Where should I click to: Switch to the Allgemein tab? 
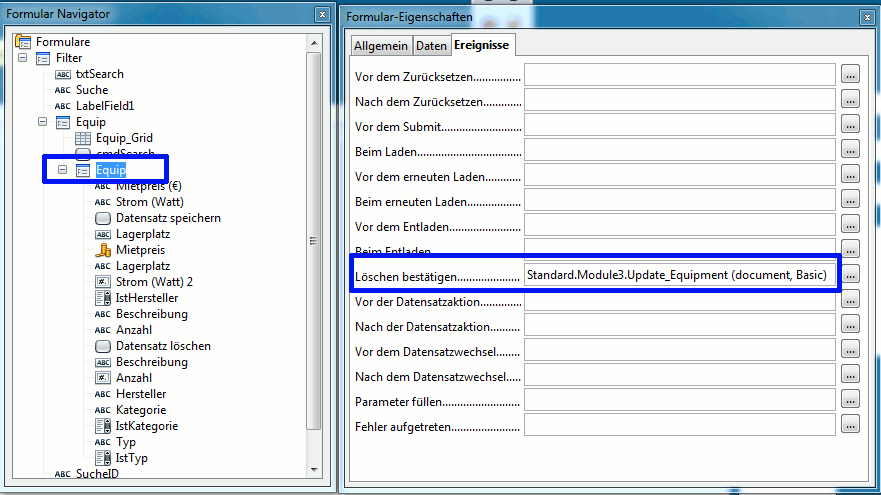click(x=381, y=46)
